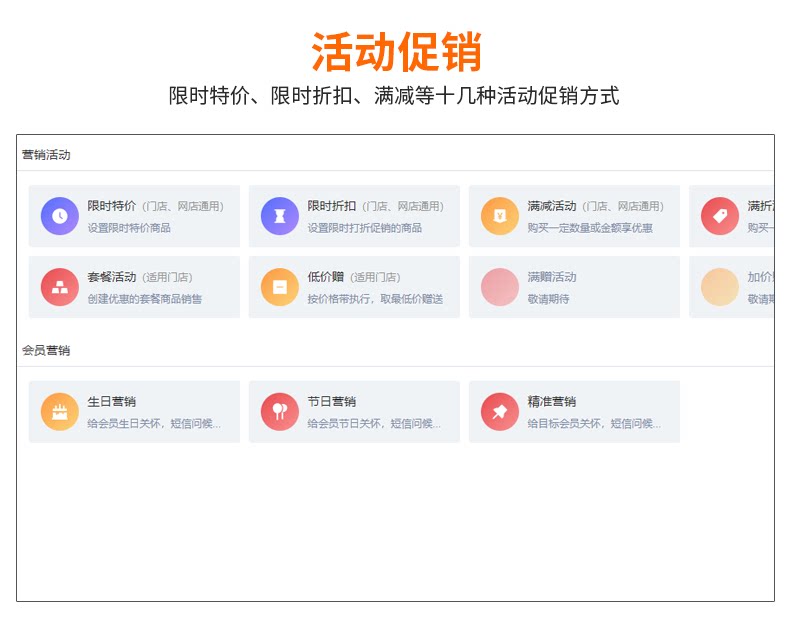Click the subtitle starting with 限时特价、限时折扣

[x=394, y=96]
